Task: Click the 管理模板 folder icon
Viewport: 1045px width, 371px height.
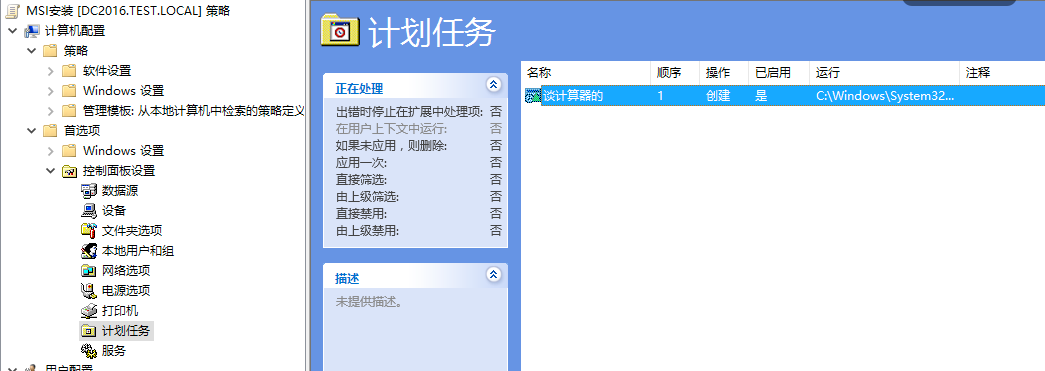Action: (69, 111)
